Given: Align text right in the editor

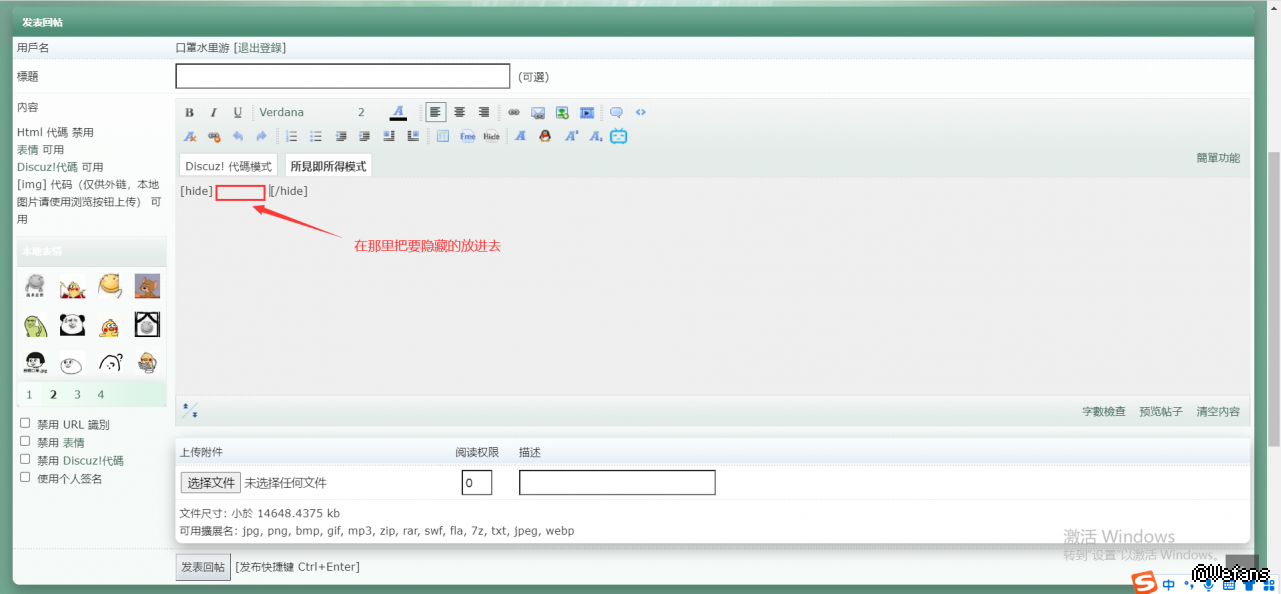Looking at the screenshot, I should (484, 112).
